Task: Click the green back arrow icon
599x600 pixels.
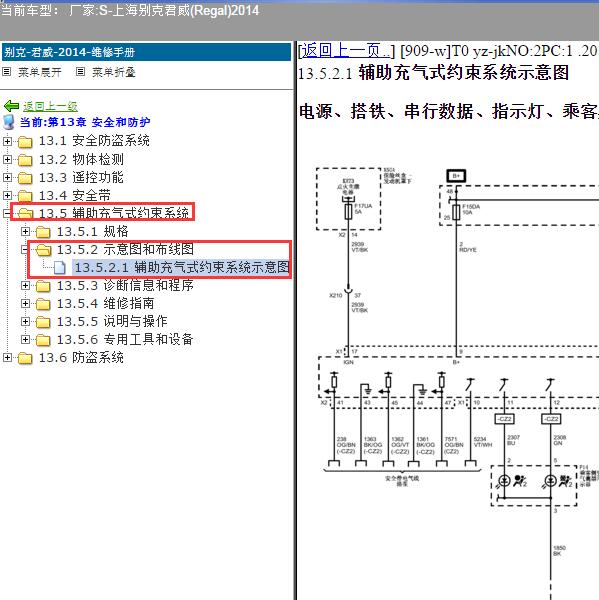Action: (11, 106)
